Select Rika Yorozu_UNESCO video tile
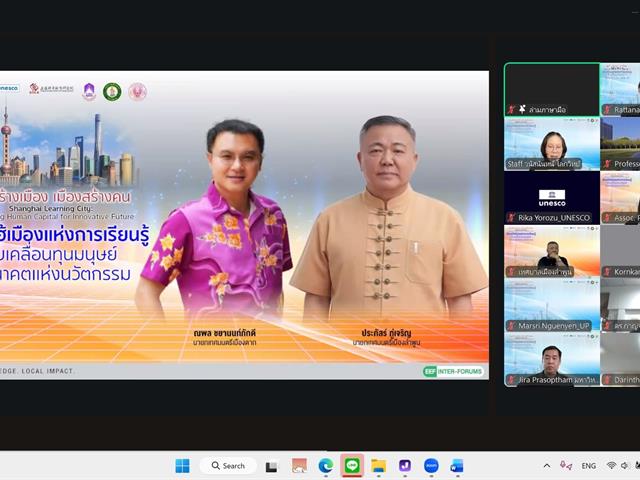Screen dimensions: 640x480 coord(551,197)
